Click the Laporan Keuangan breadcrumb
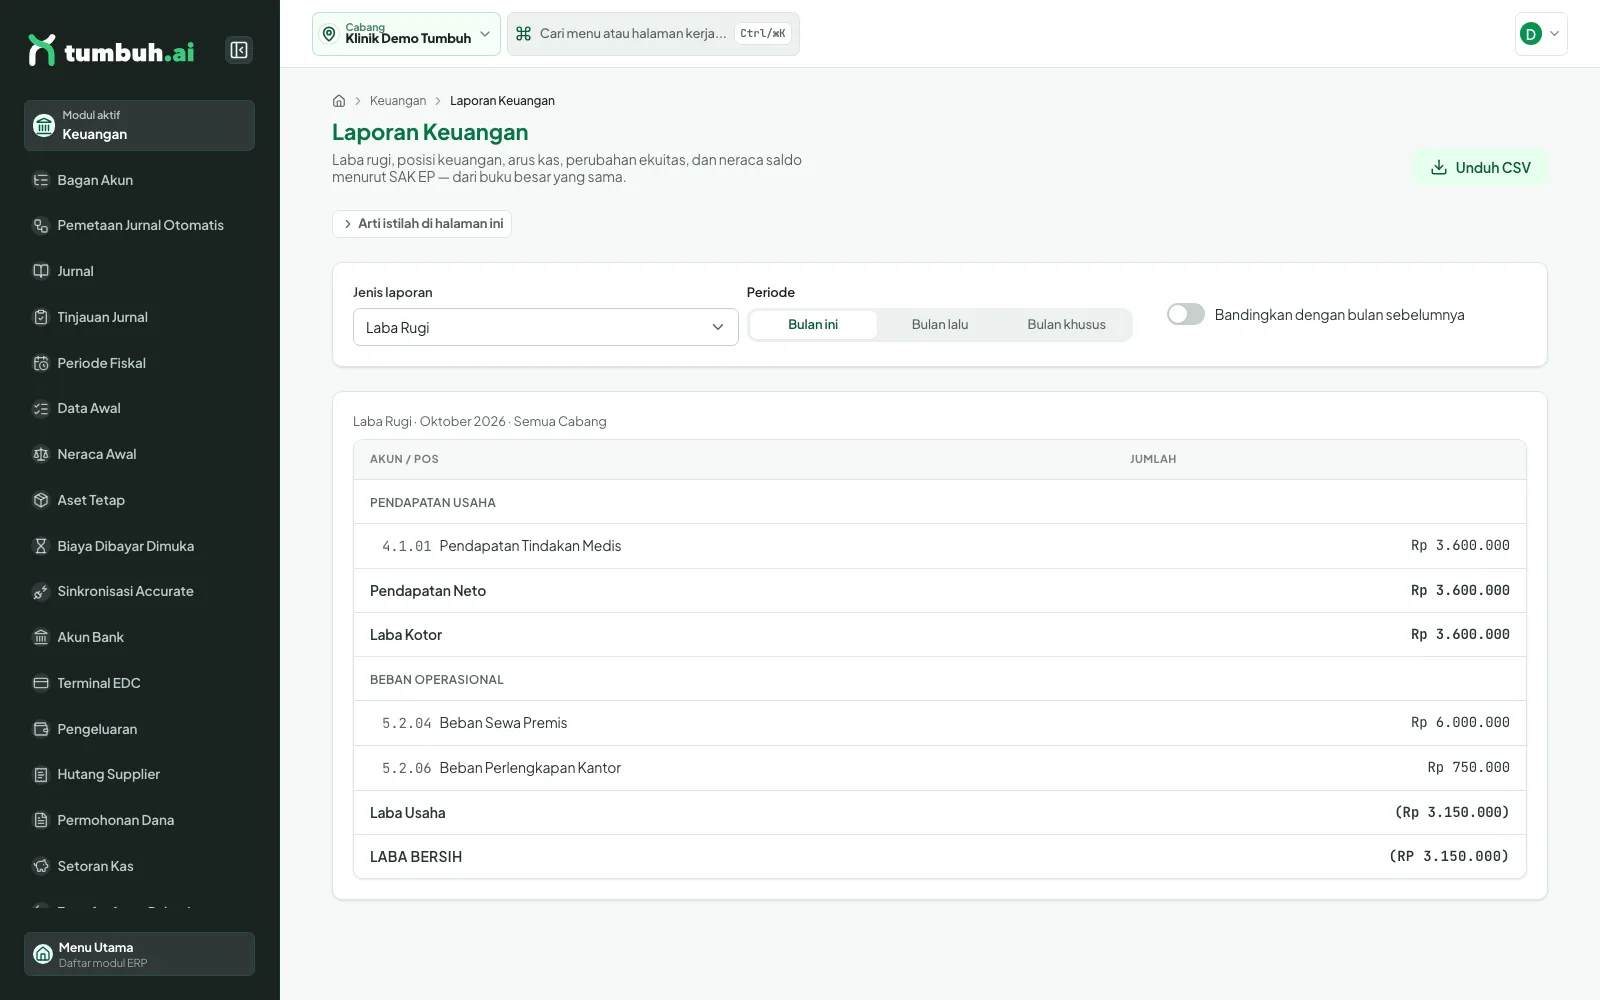The height and width of the screenshot is (1000, 1600). pos(502,101)
